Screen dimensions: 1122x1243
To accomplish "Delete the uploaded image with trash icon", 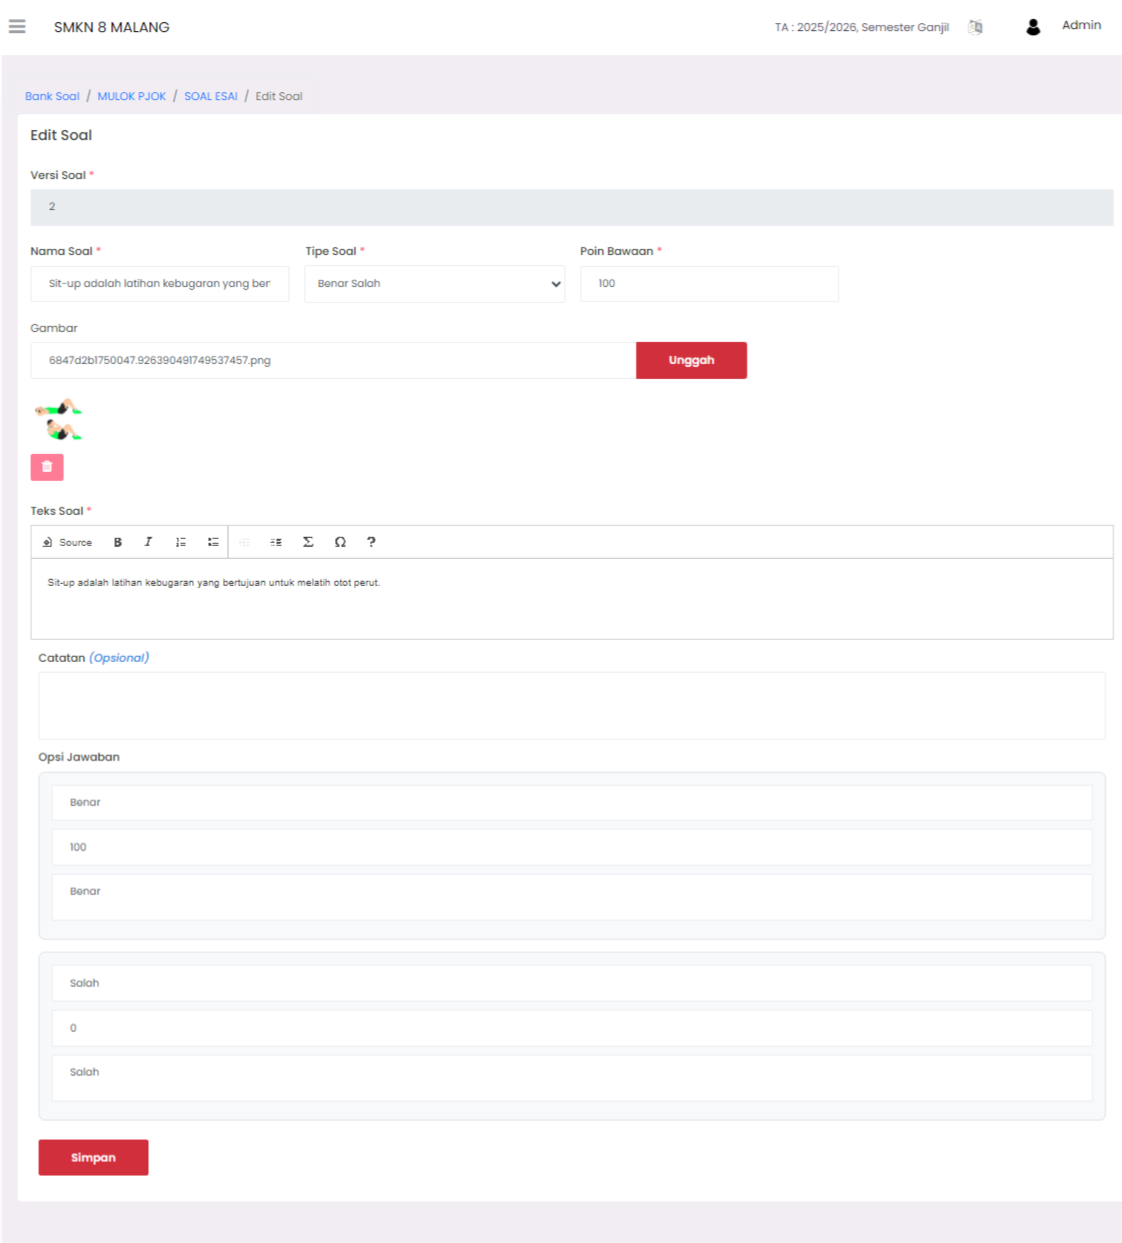I will (47, 467).
